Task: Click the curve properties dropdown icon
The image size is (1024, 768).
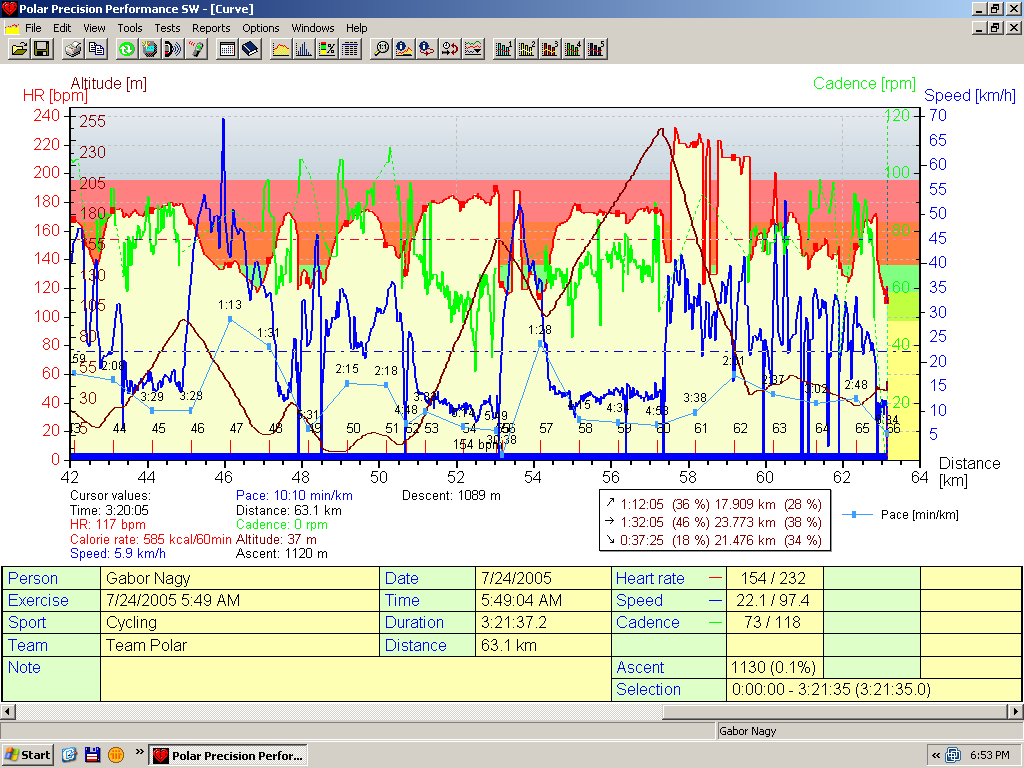Action: click(x=472, y=49)
